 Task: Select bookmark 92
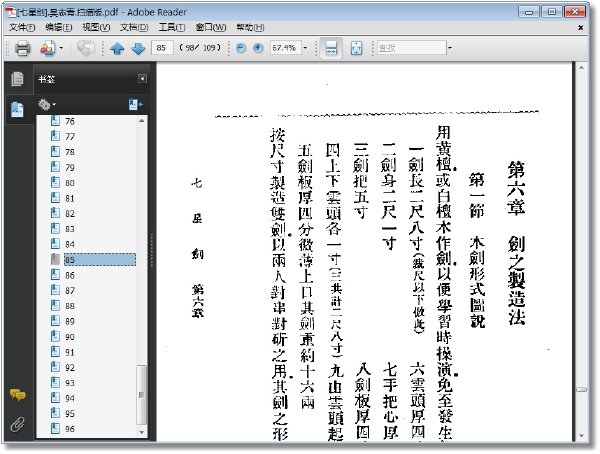pyautogui.click(x=70, y=367)
